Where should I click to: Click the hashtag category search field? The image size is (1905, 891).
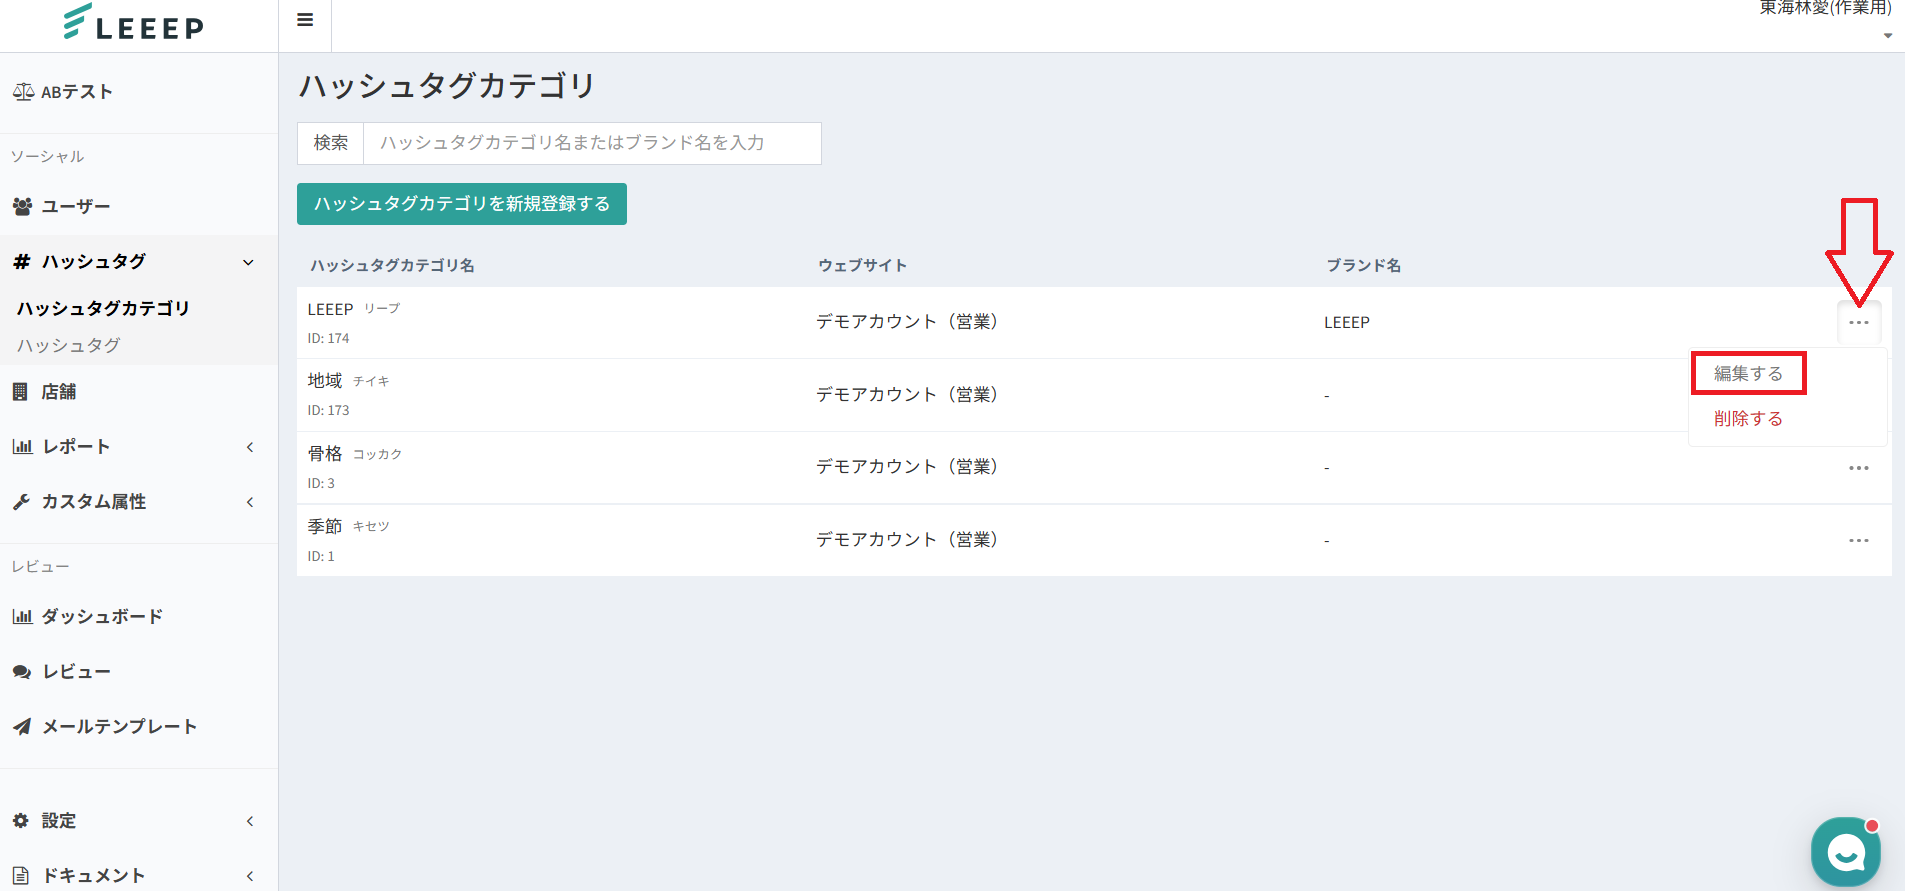(x=592, y=143)
